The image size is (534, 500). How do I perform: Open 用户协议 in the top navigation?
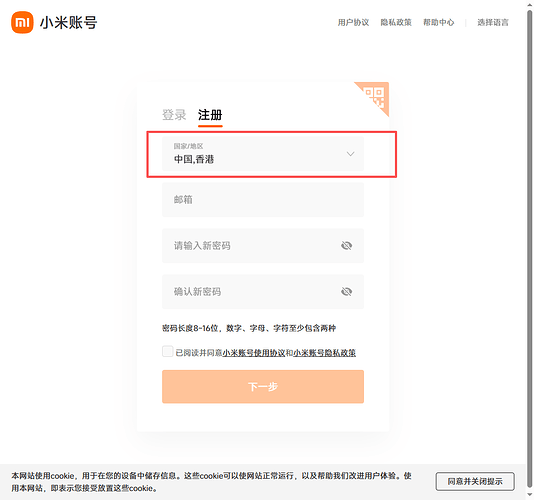tap(353, 22)
